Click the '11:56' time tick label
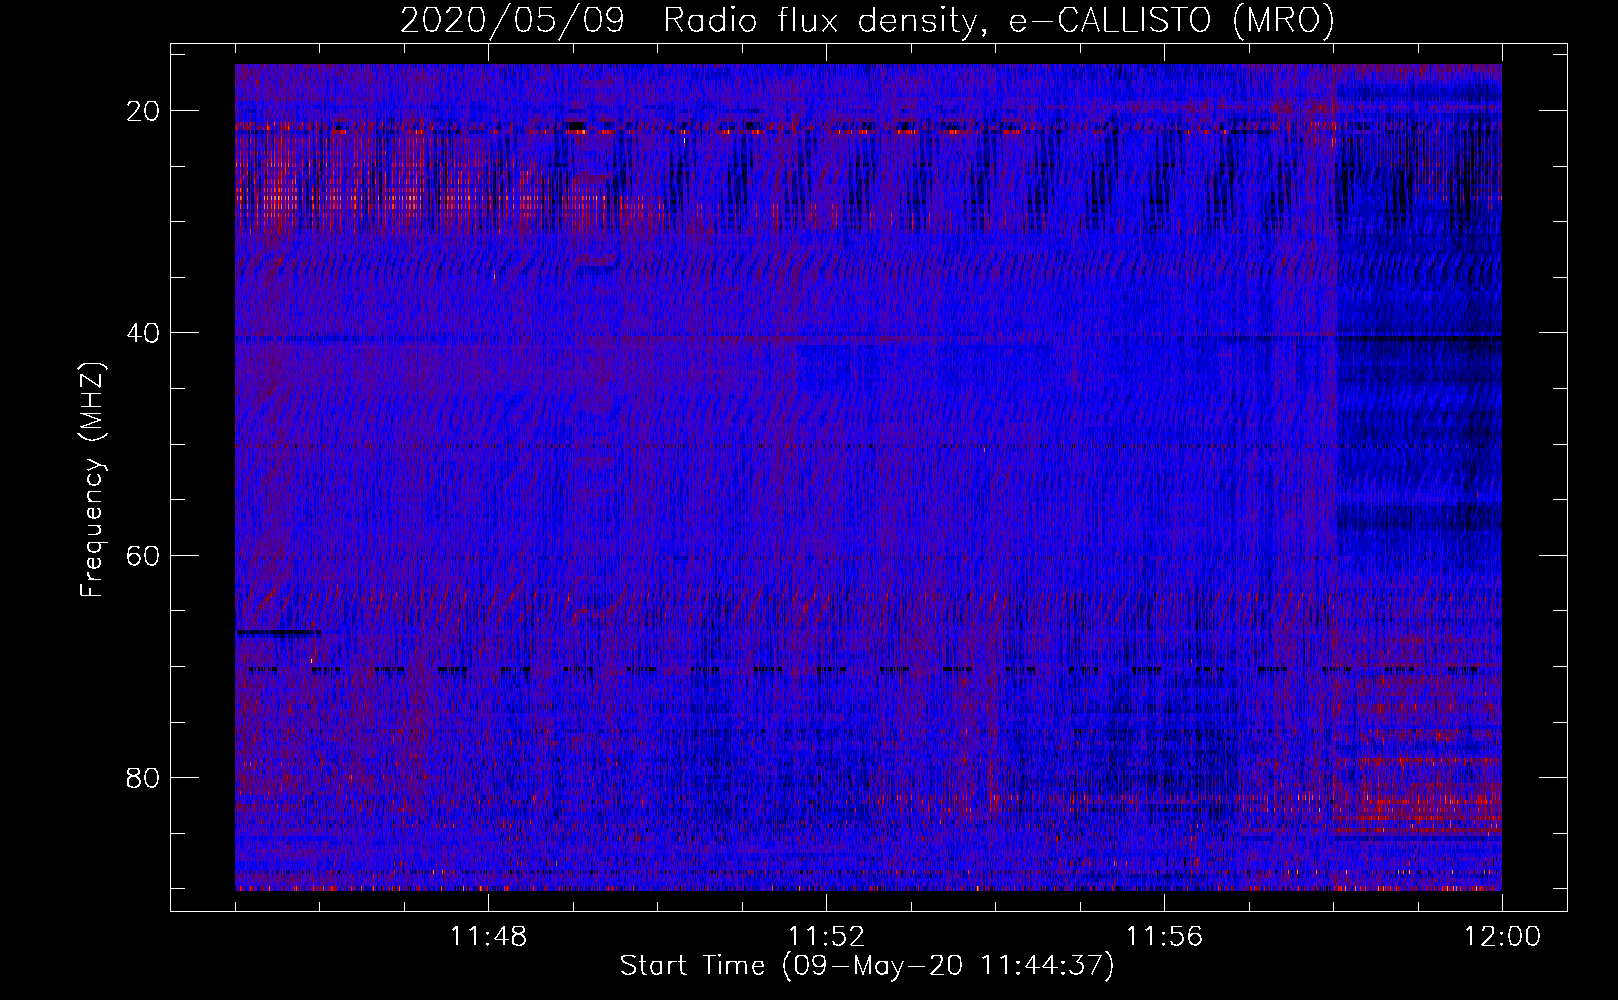Screen dimensions: 1618x1000 [x=1164, y=937]
